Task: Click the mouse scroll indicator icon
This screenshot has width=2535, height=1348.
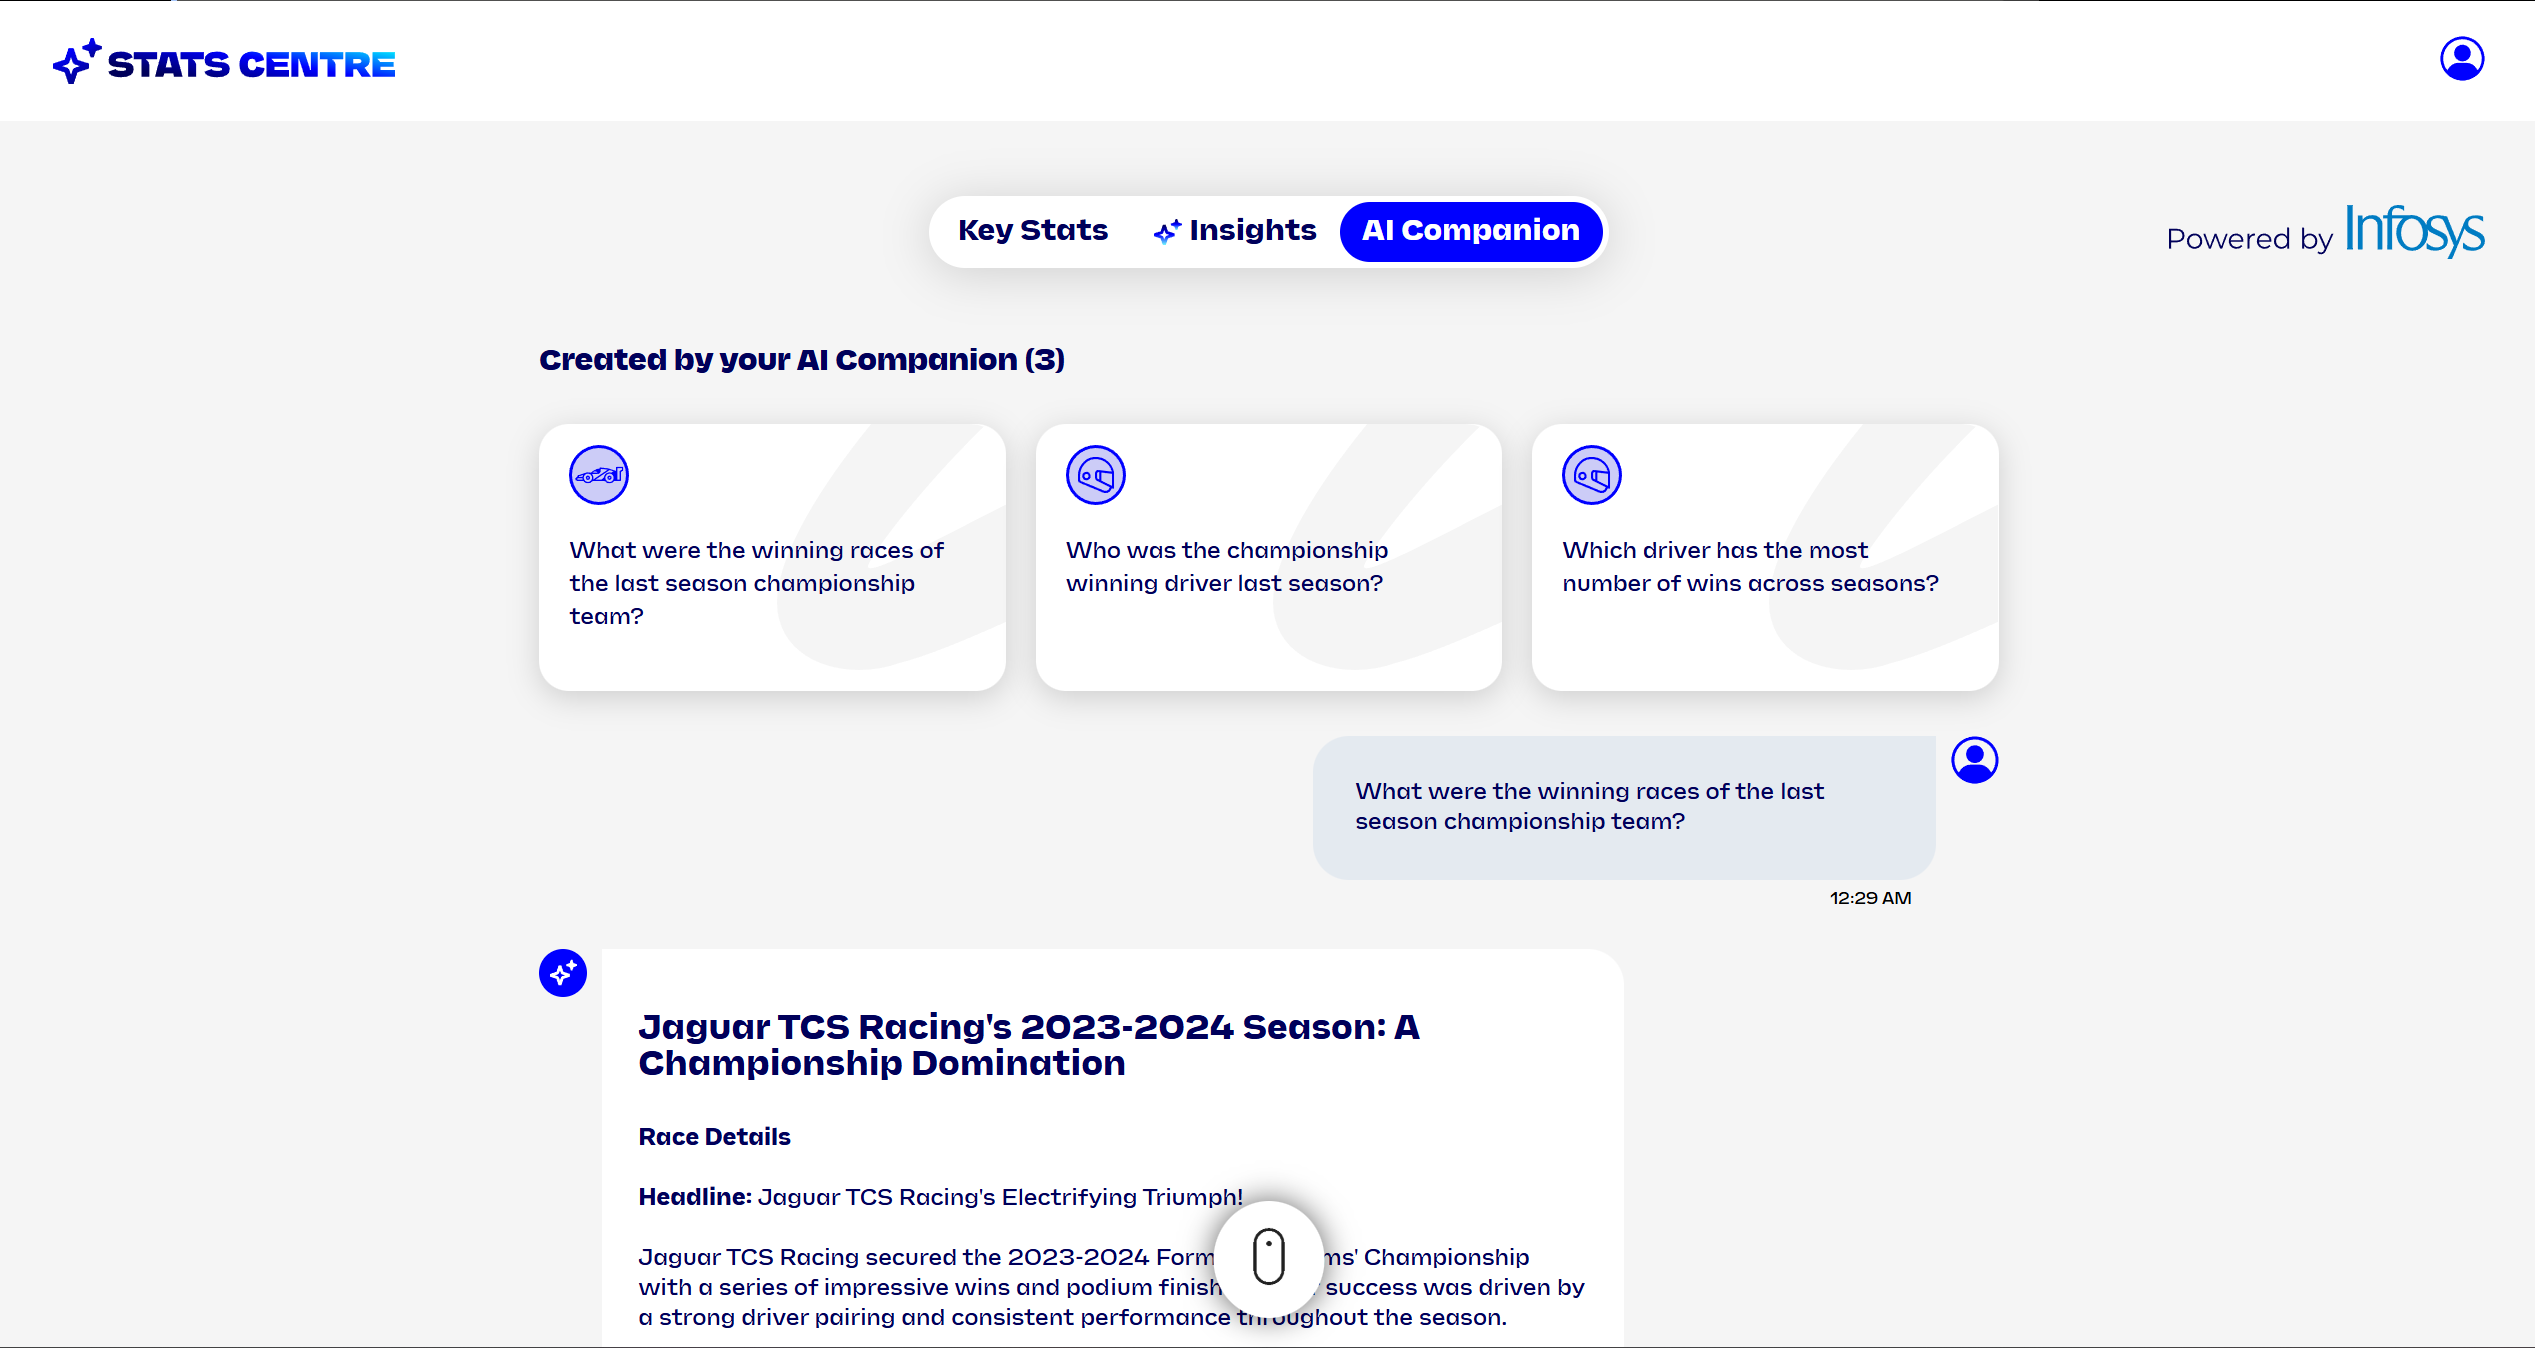Action: [1268, 1256]
